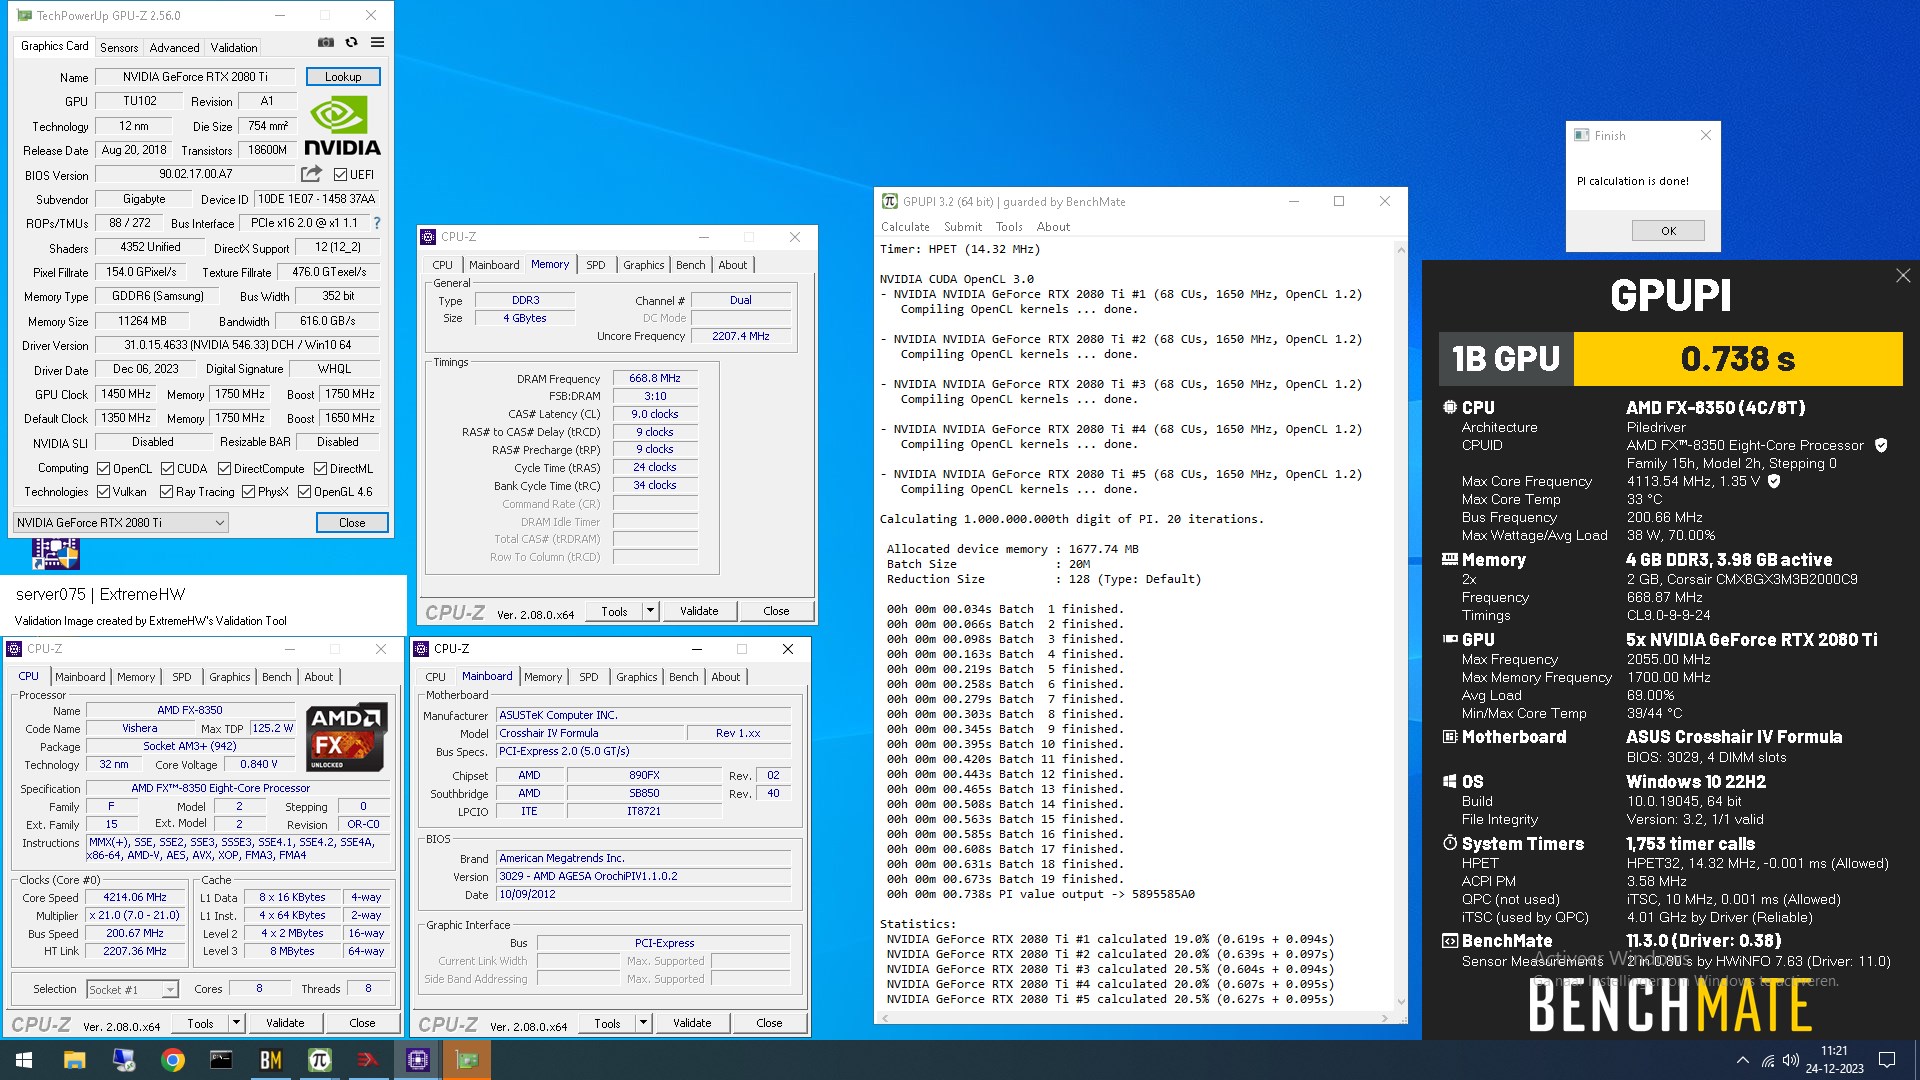Open the GPU selector dropdown in GPU-Z
The height and width of the screenshot is (1080, 1920).
(120, 522)
